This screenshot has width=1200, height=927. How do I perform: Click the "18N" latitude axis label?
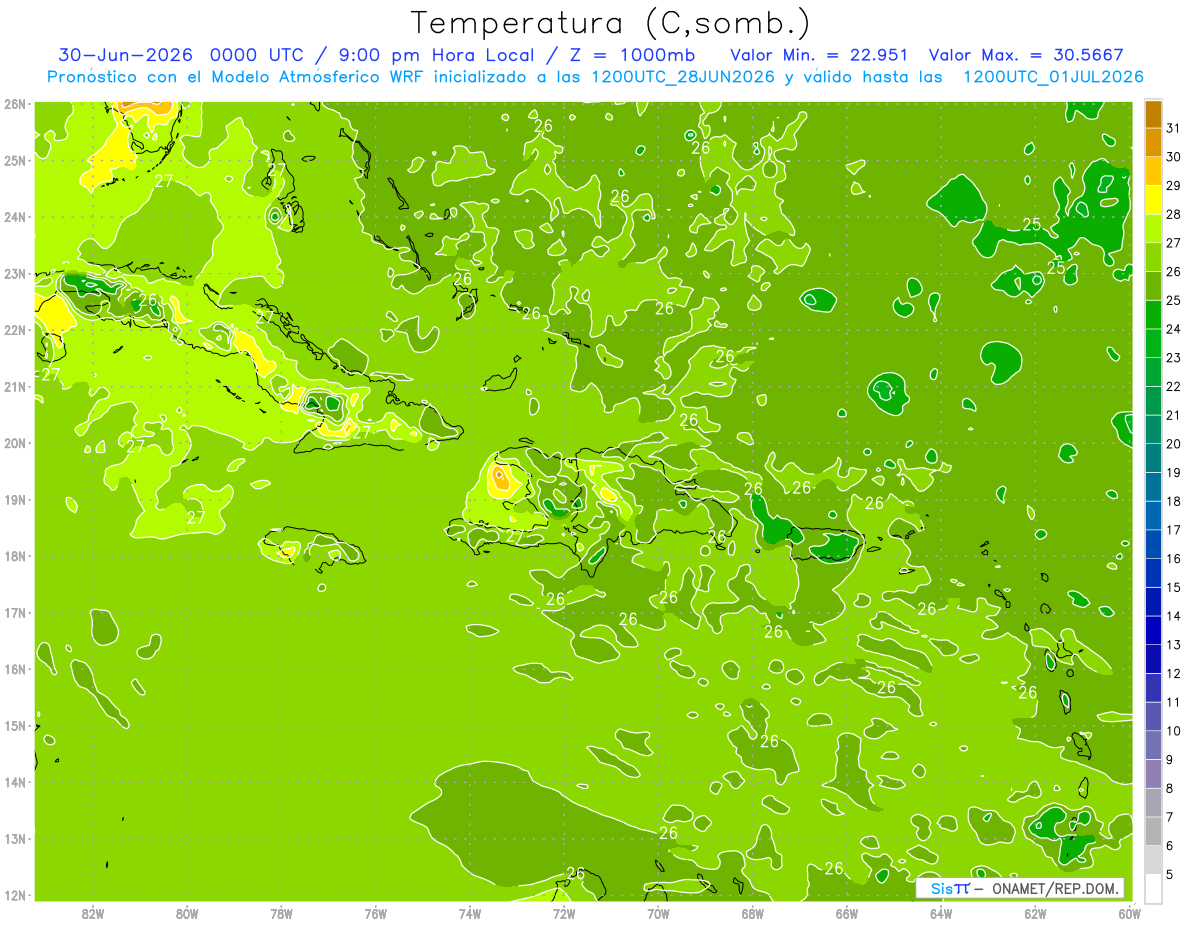[15, 556]
